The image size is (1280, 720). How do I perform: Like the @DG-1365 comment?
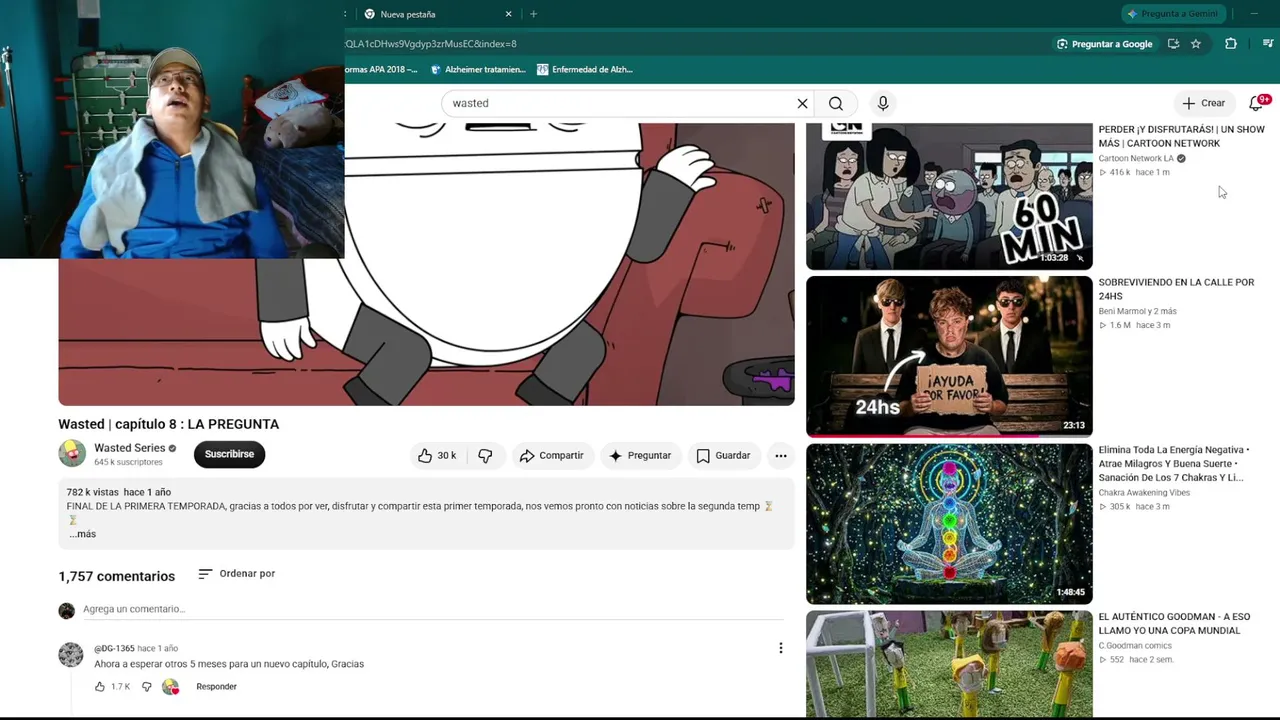pos(100,687)
